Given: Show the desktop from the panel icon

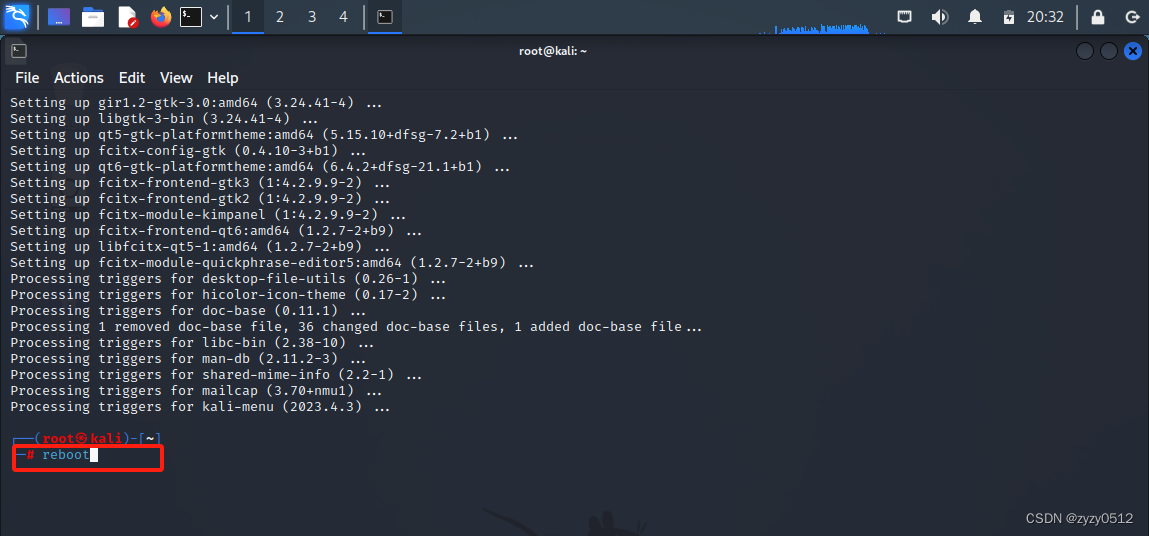Looking at the screenshot, I should click(59, 16).
